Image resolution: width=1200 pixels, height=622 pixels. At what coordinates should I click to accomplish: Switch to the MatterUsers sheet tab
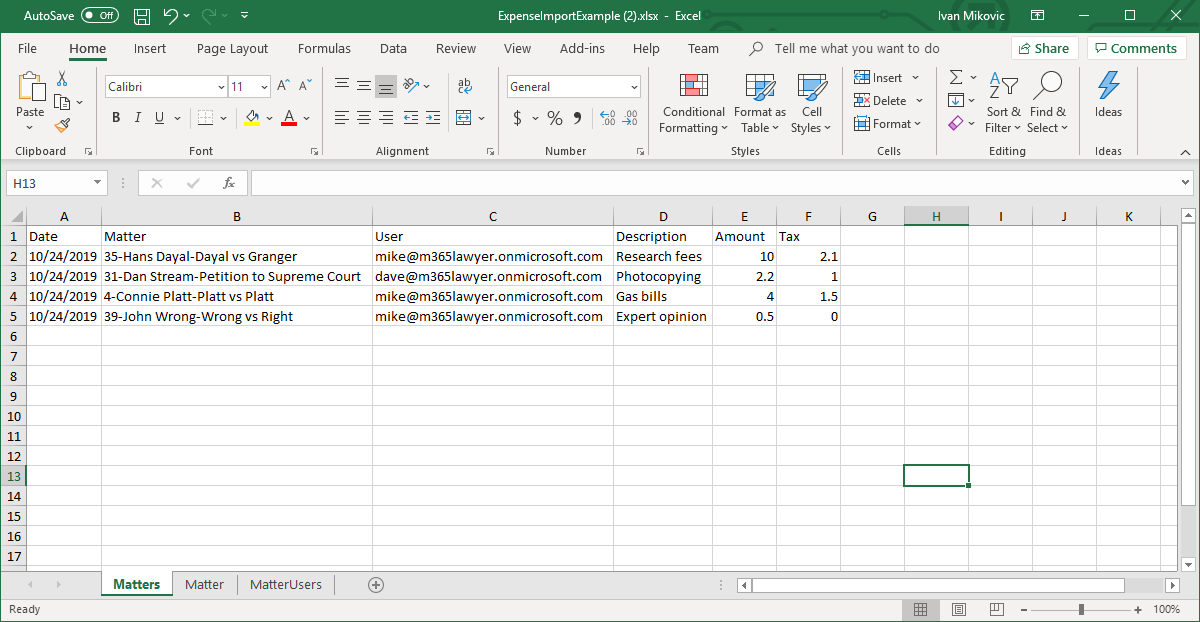[x=286, y=584]
